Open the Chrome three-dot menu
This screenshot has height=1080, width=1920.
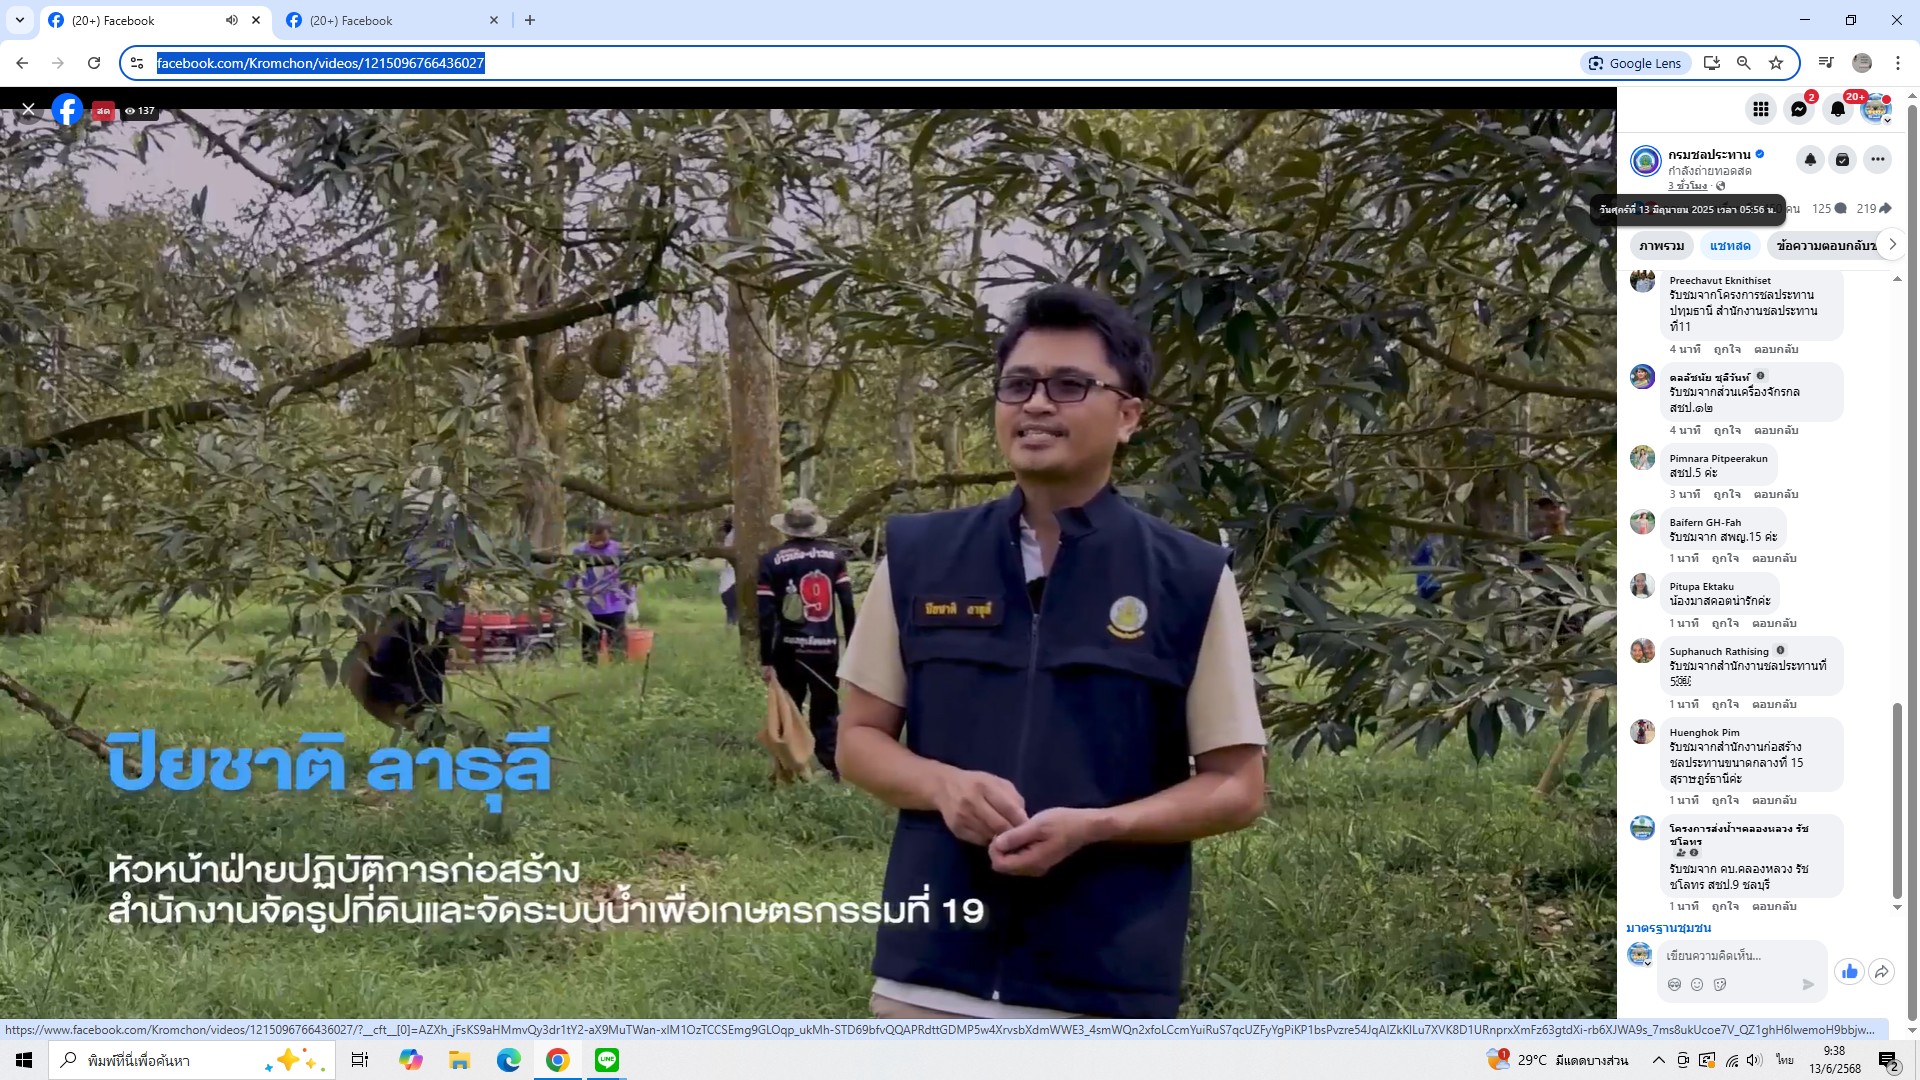[x=1898, y=63]
